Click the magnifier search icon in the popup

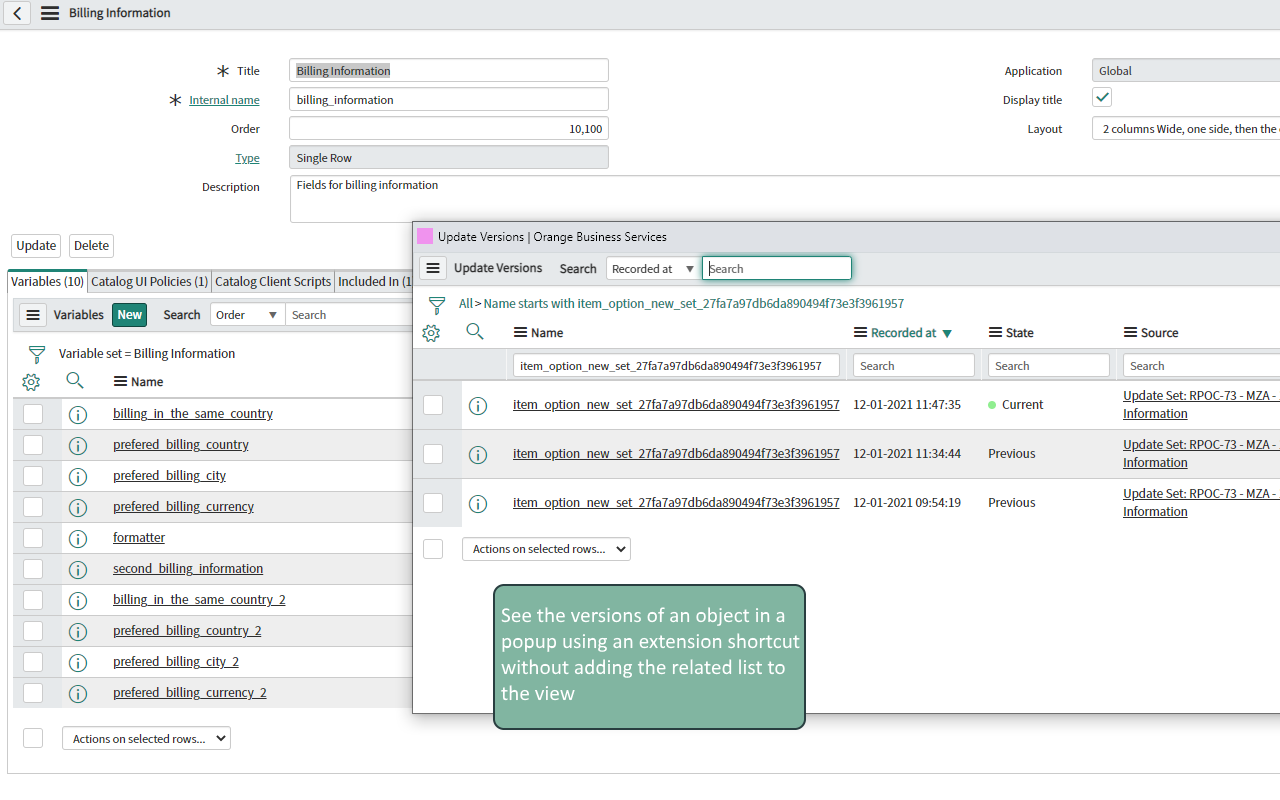pyautogui.click(x=474, y=331)
